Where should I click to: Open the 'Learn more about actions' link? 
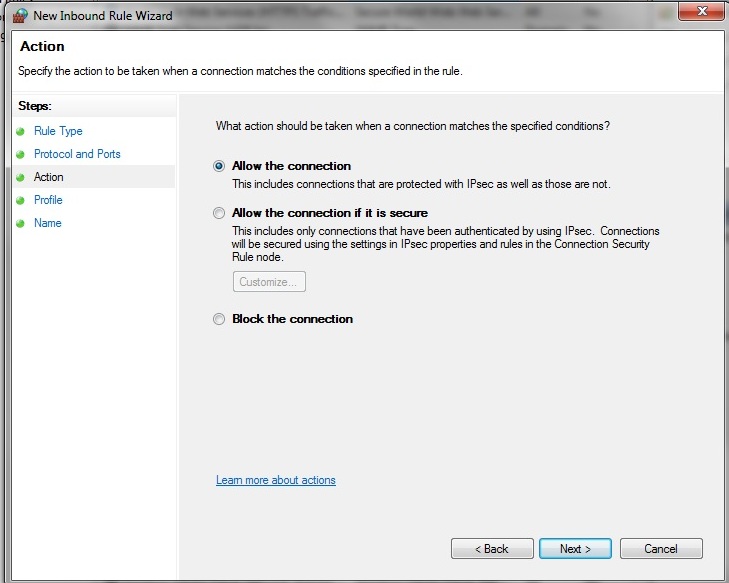(276, 480)
